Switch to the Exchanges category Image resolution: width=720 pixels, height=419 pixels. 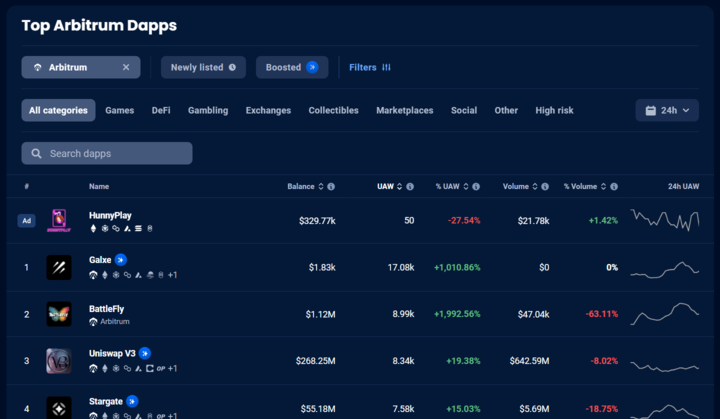tap(268, 110)
